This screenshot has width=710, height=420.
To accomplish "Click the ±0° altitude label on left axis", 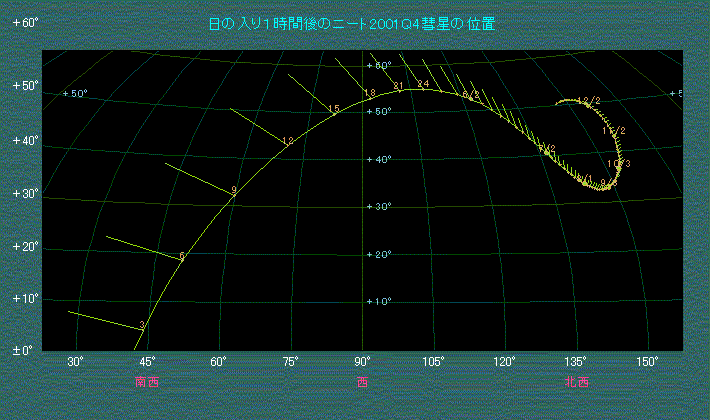I will (25, 351).
